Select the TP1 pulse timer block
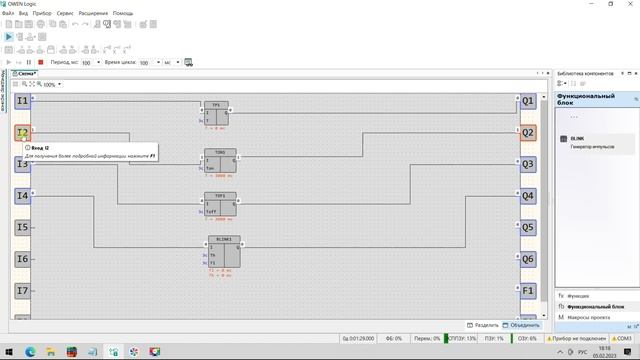The height and width of the screenshot is (360, 640). coord(216,113)
